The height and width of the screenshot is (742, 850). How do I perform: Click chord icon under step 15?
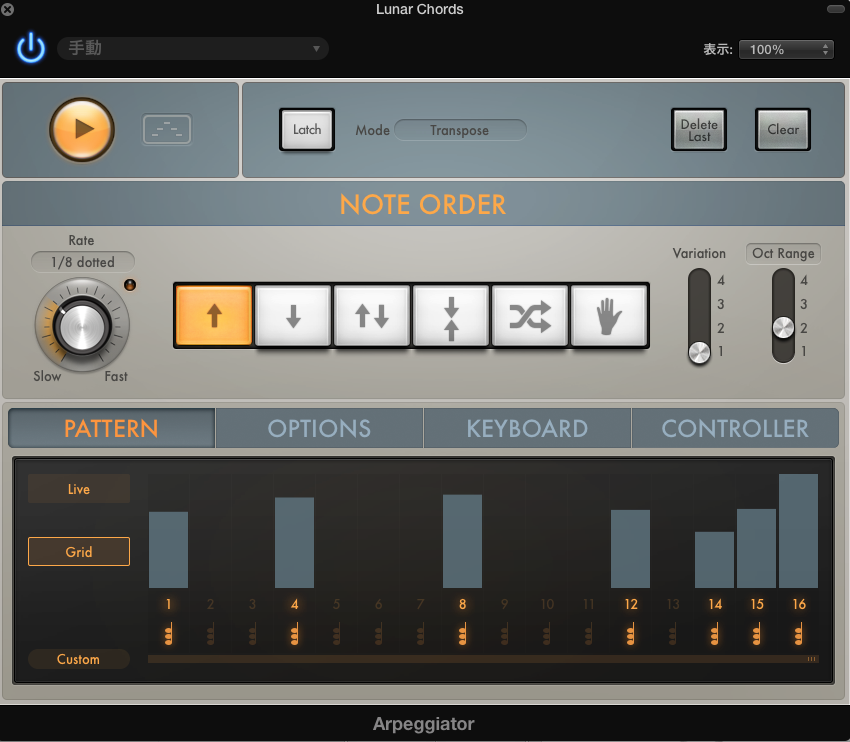(x=757, y=634)
